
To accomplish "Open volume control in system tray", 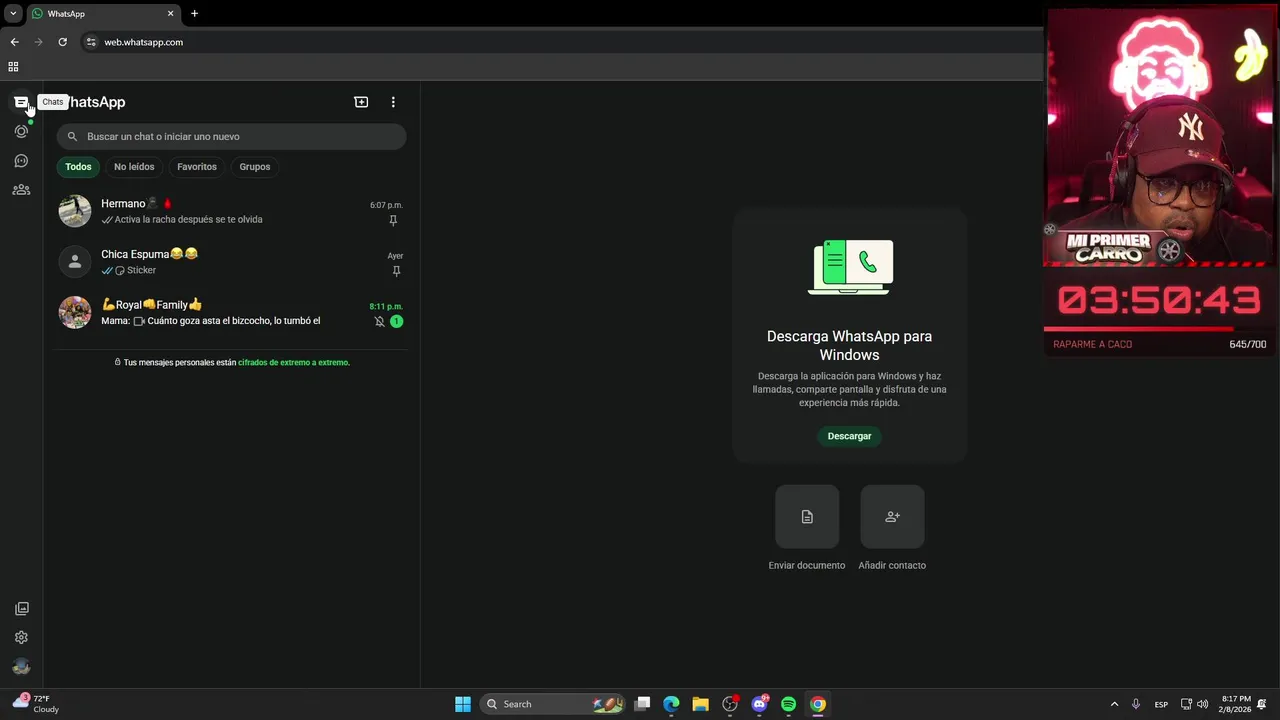I will pyautogui.click(x=1202, y=704).
